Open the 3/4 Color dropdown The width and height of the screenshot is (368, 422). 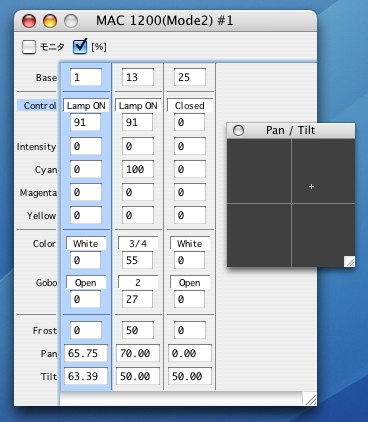click(x=138, y=243)
